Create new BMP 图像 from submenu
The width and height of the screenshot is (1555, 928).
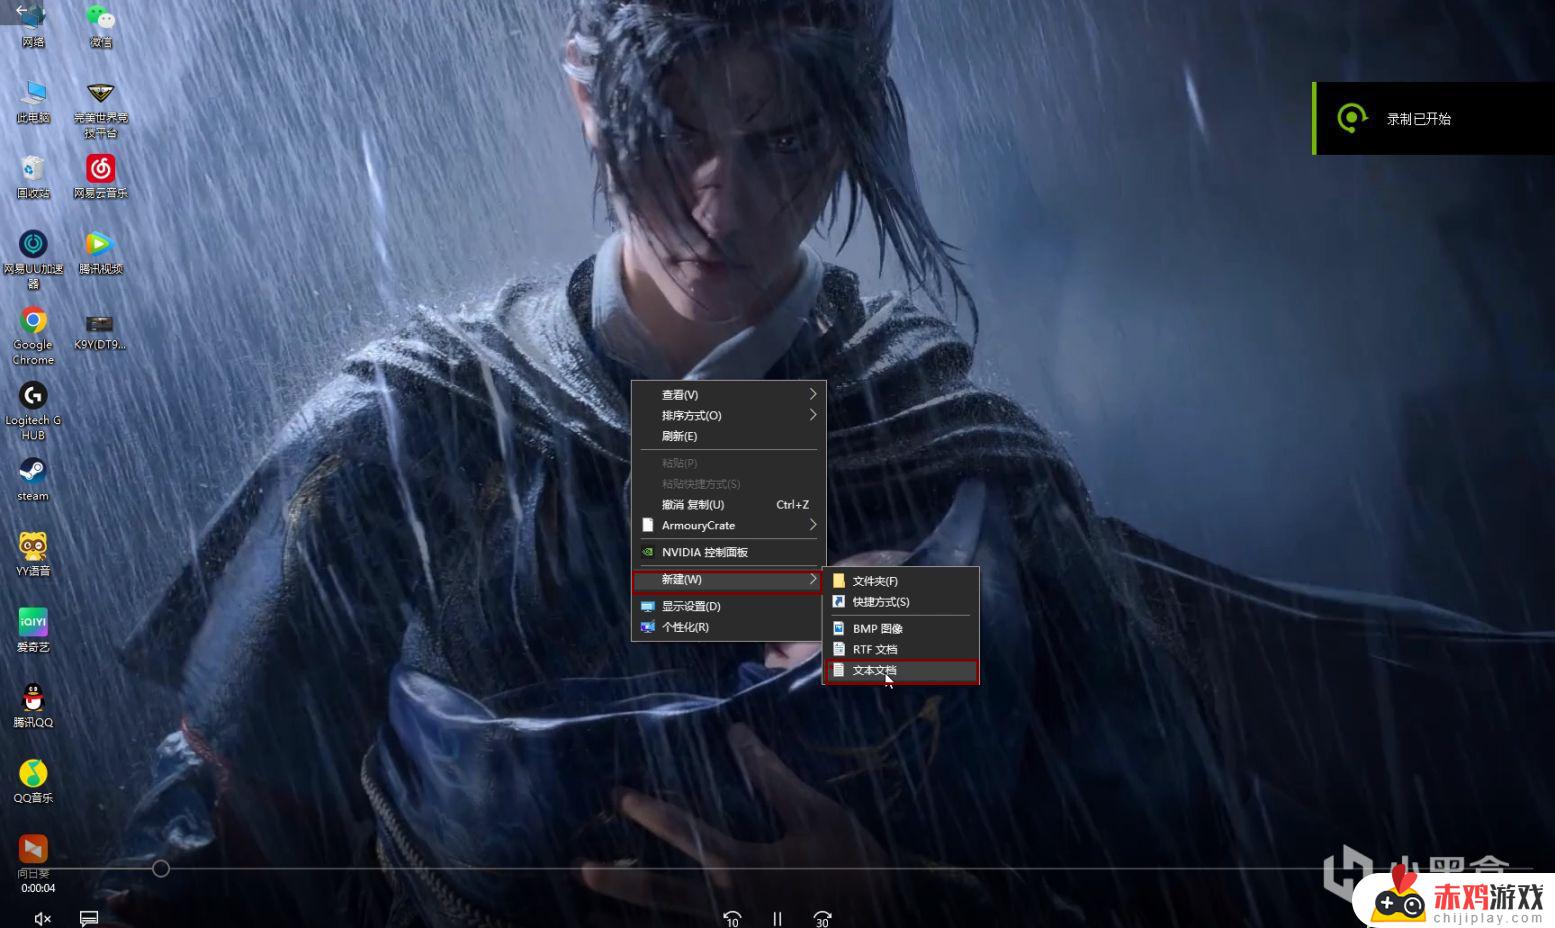(x=901, y=628)
